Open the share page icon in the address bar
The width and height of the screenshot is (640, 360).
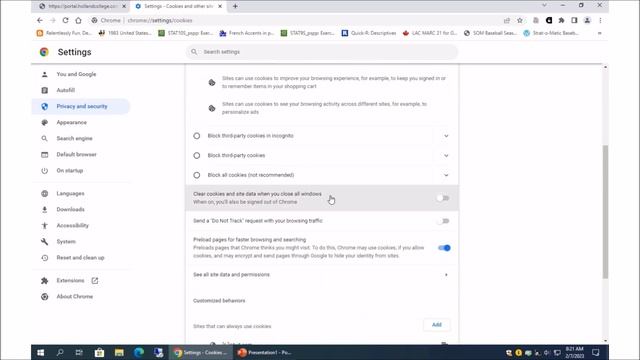point(507,20)
